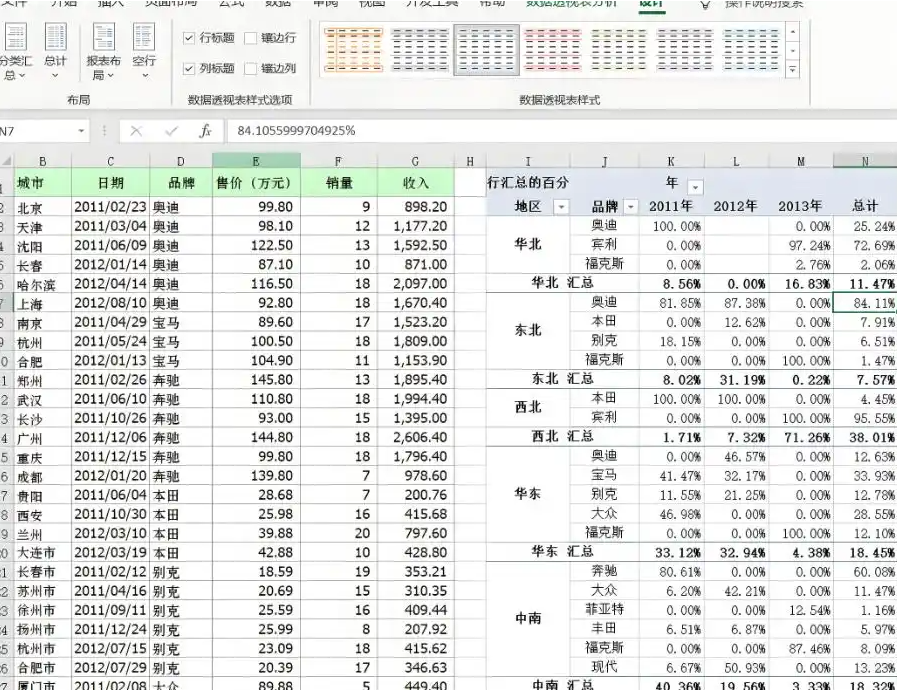Click the fx insert function icon
The width and height of the screenshot is (897, 695).
(x=205, y=131)
